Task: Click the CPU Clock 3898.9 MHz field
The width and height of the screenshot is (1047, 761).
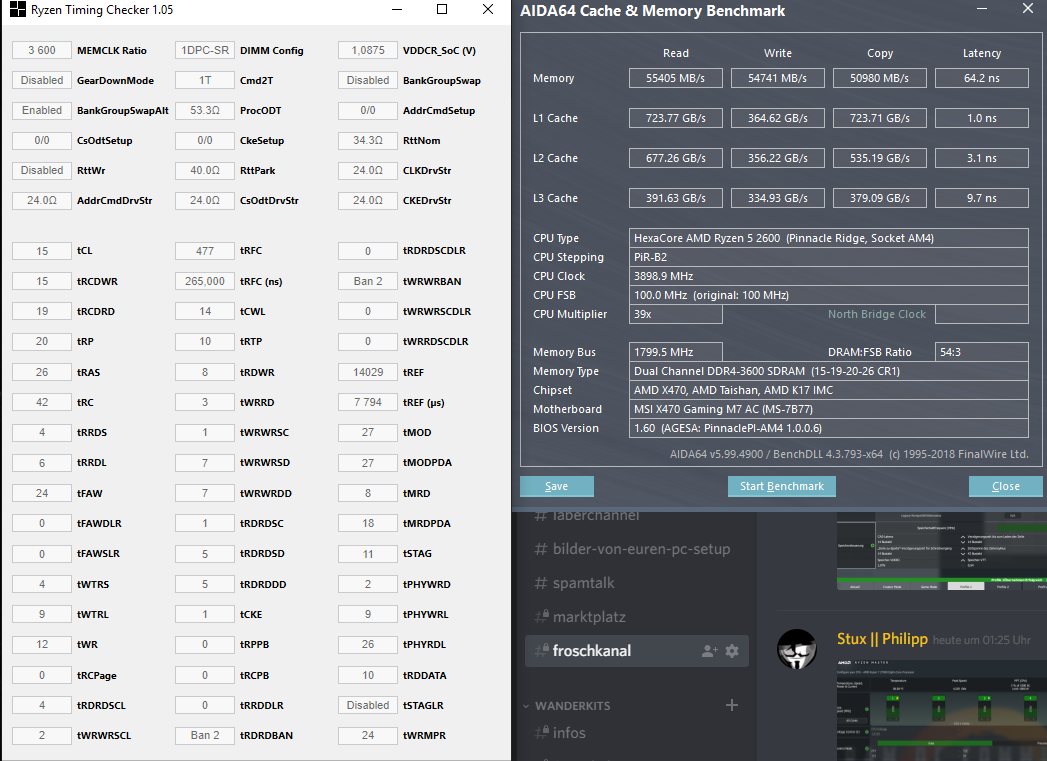Action: (x=829, y=276)
